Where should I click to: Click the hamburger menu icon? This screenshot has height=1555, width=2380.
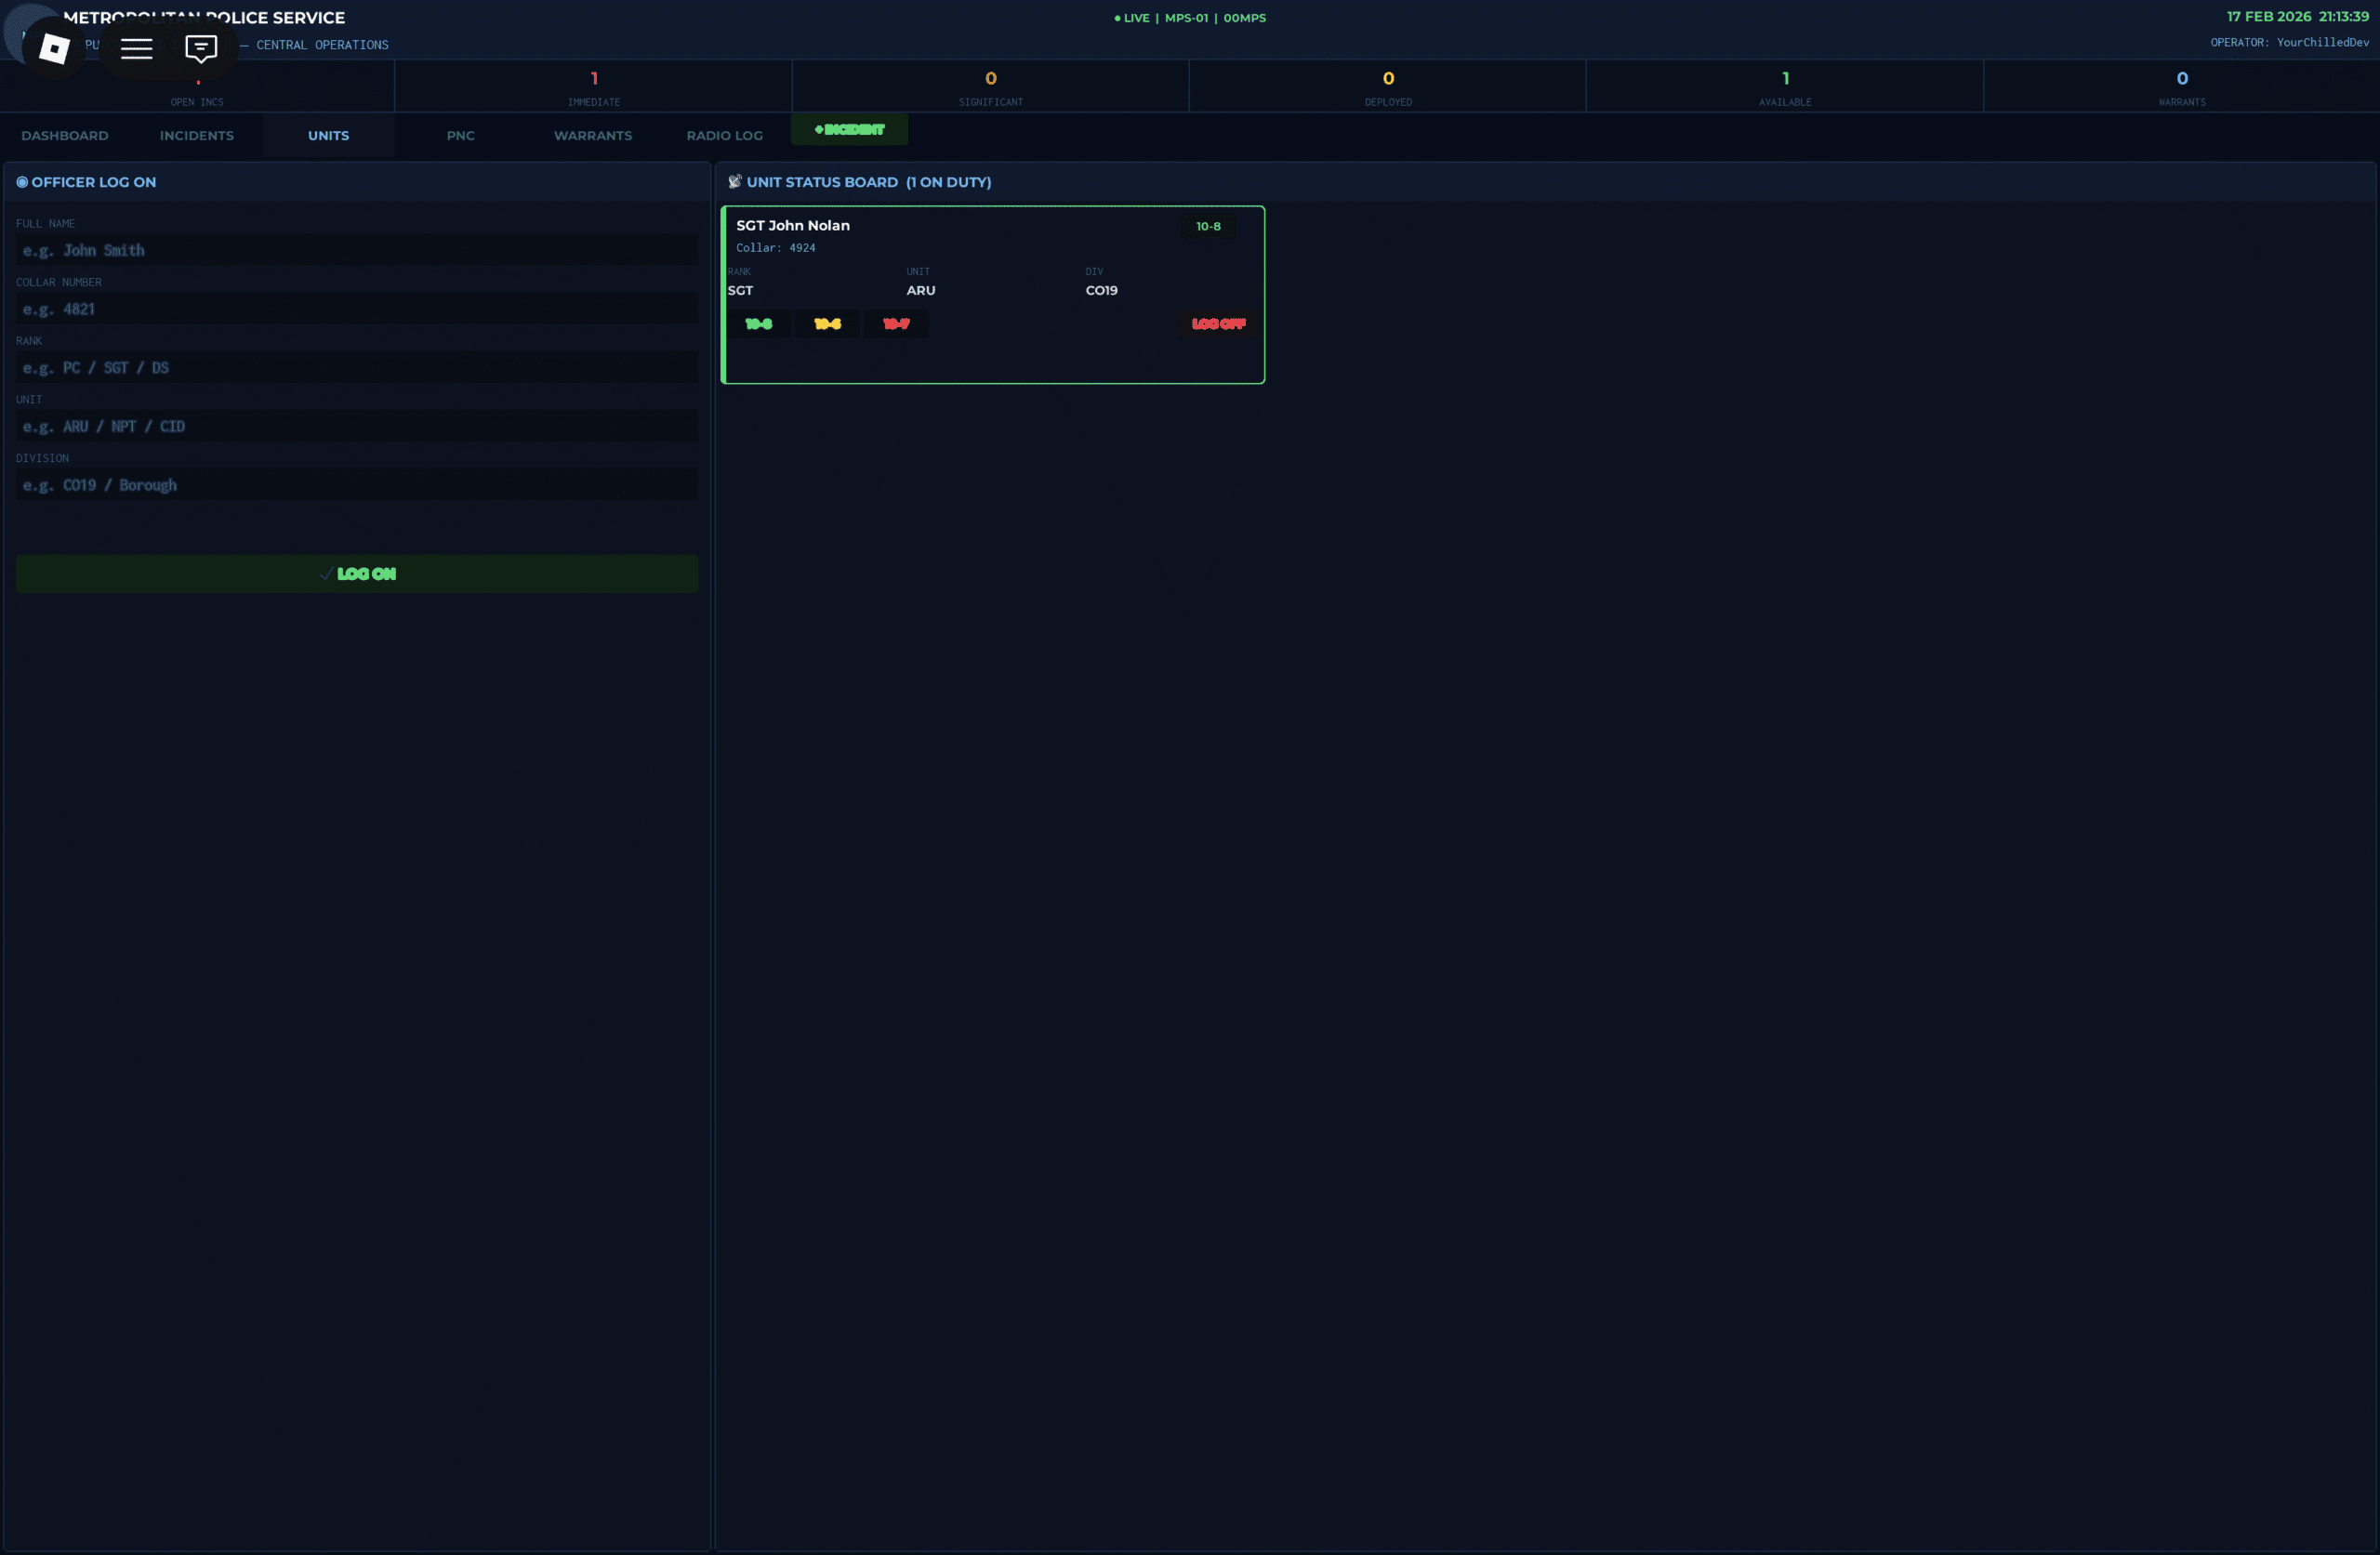click(x=137, y=48)
